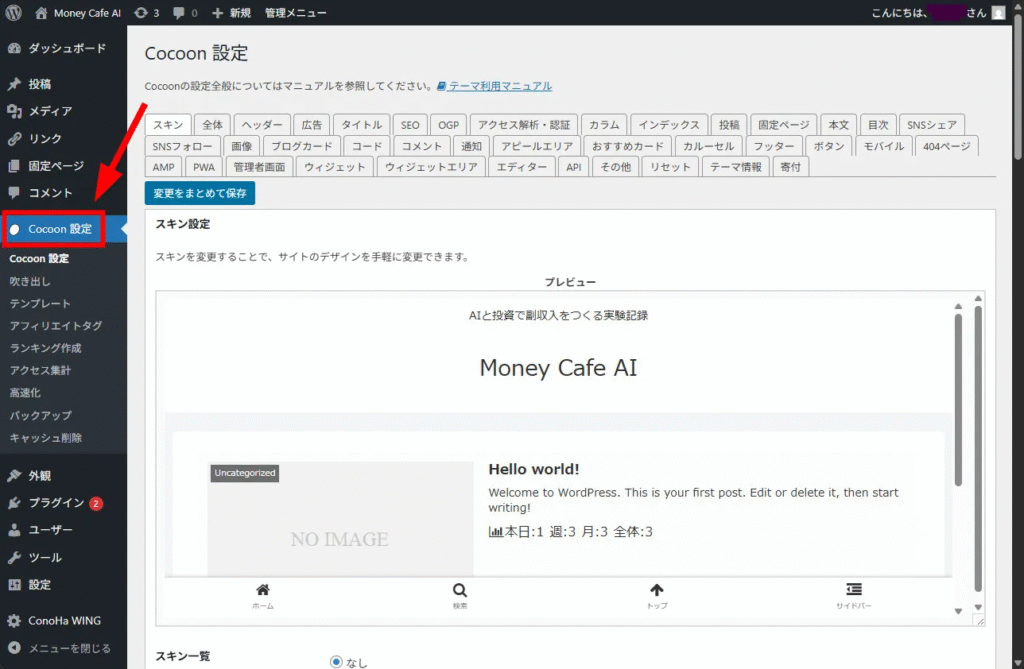Viewport: 1024px width, 669px height.
Task: Click 変更をまとめて保存 button
Action: click(x=200, y=193)
